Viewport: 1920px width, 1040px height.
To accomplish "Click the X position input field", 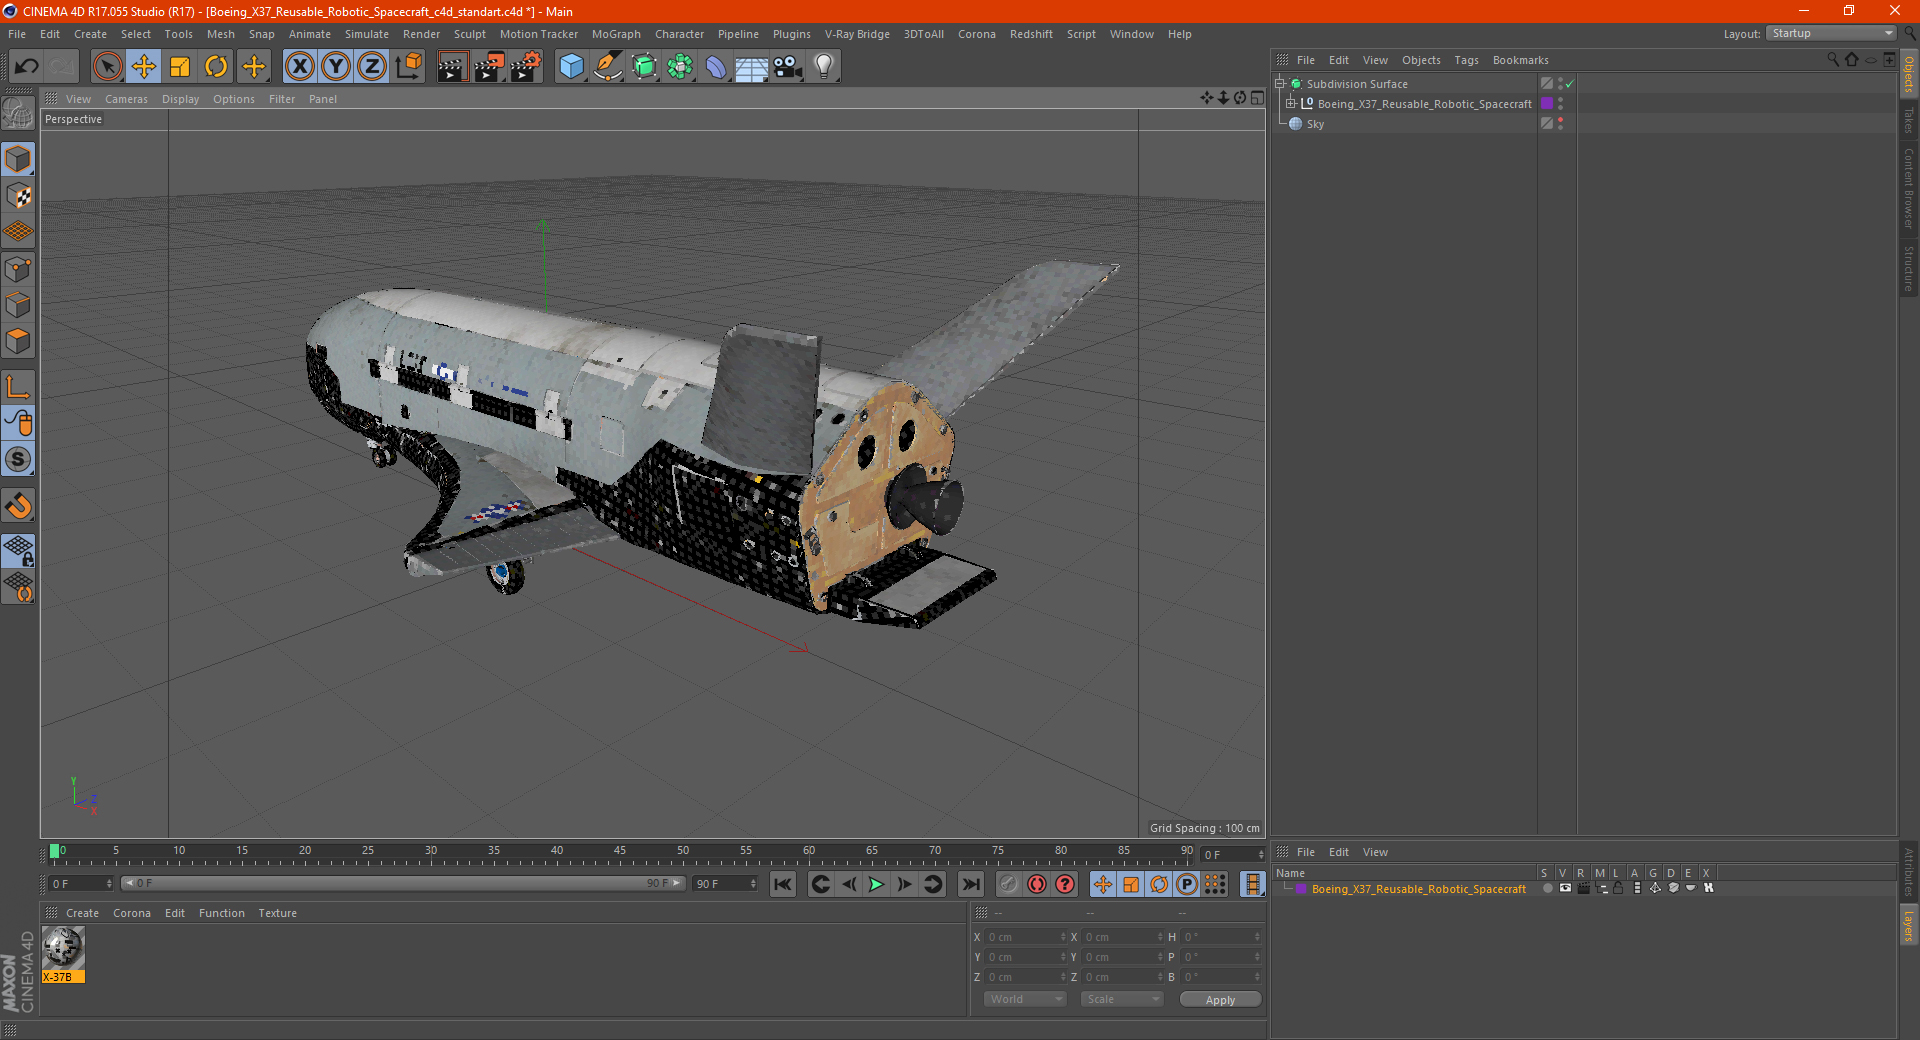I will (1027, 937).
